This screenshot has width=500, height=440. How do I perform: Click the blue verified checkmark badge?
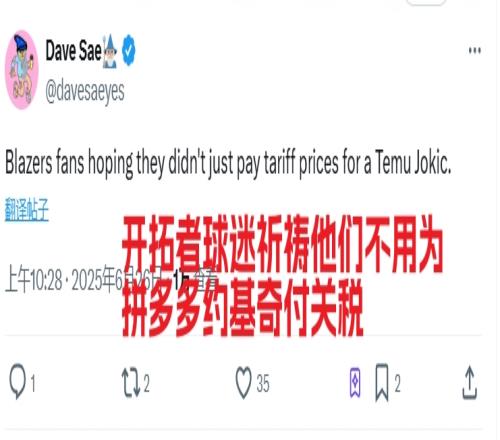click(129, 50)
